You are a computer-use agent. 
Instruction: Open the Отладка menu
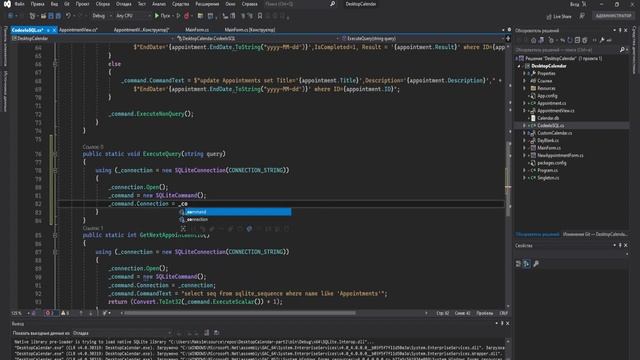(123, 4)
